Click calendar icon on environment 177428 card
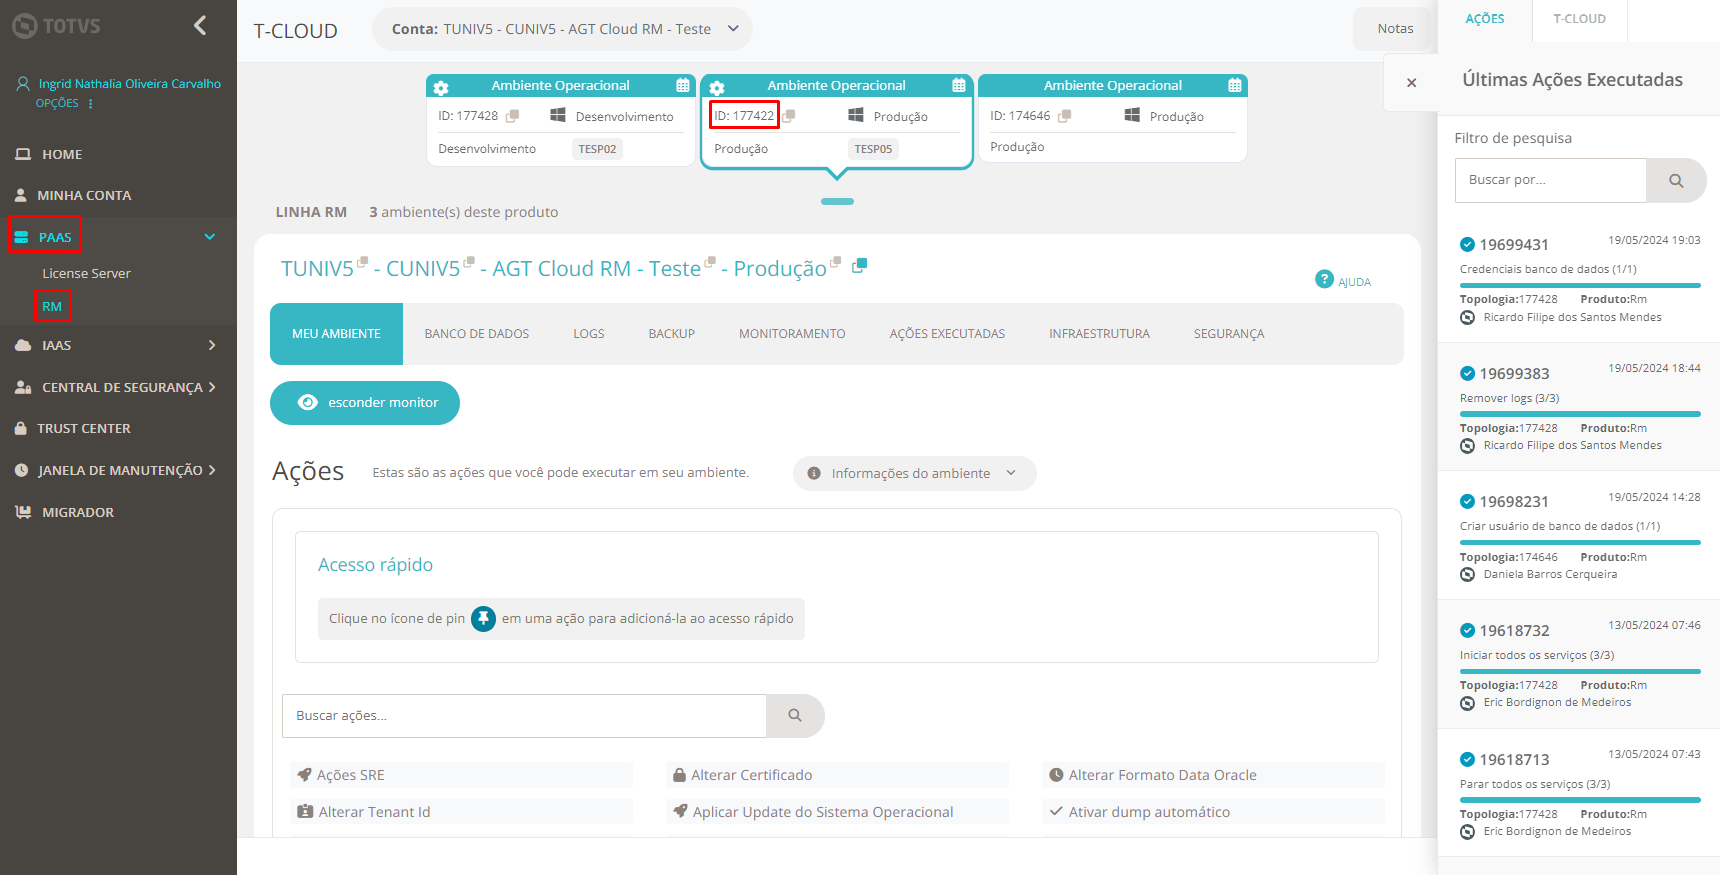The width and height of the screenshot is (1720, 875). click(x=683, y=86)
